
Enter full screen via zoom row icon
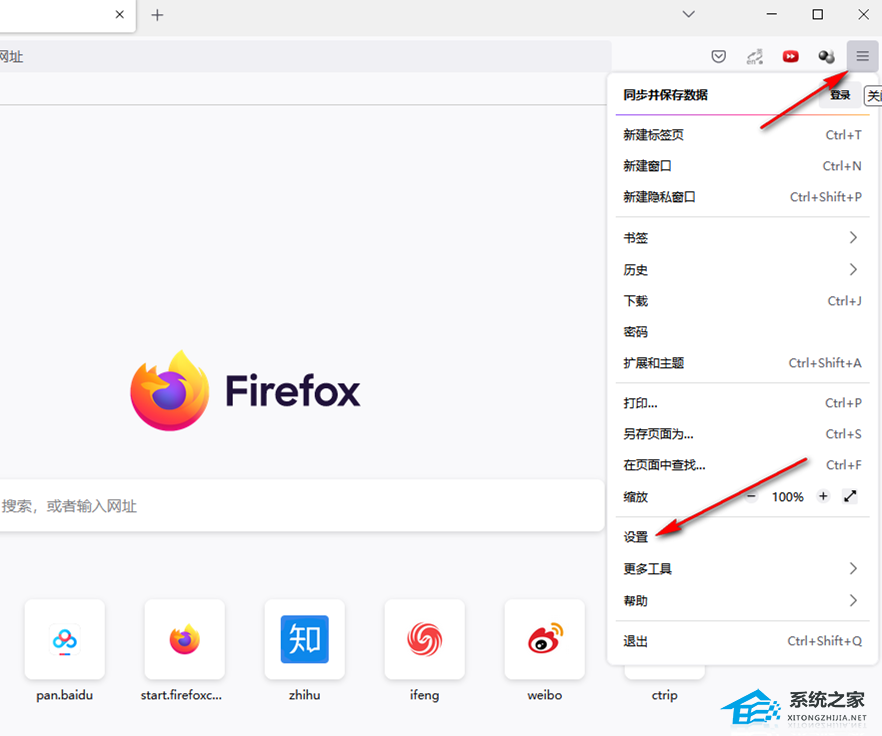(850, 496)
